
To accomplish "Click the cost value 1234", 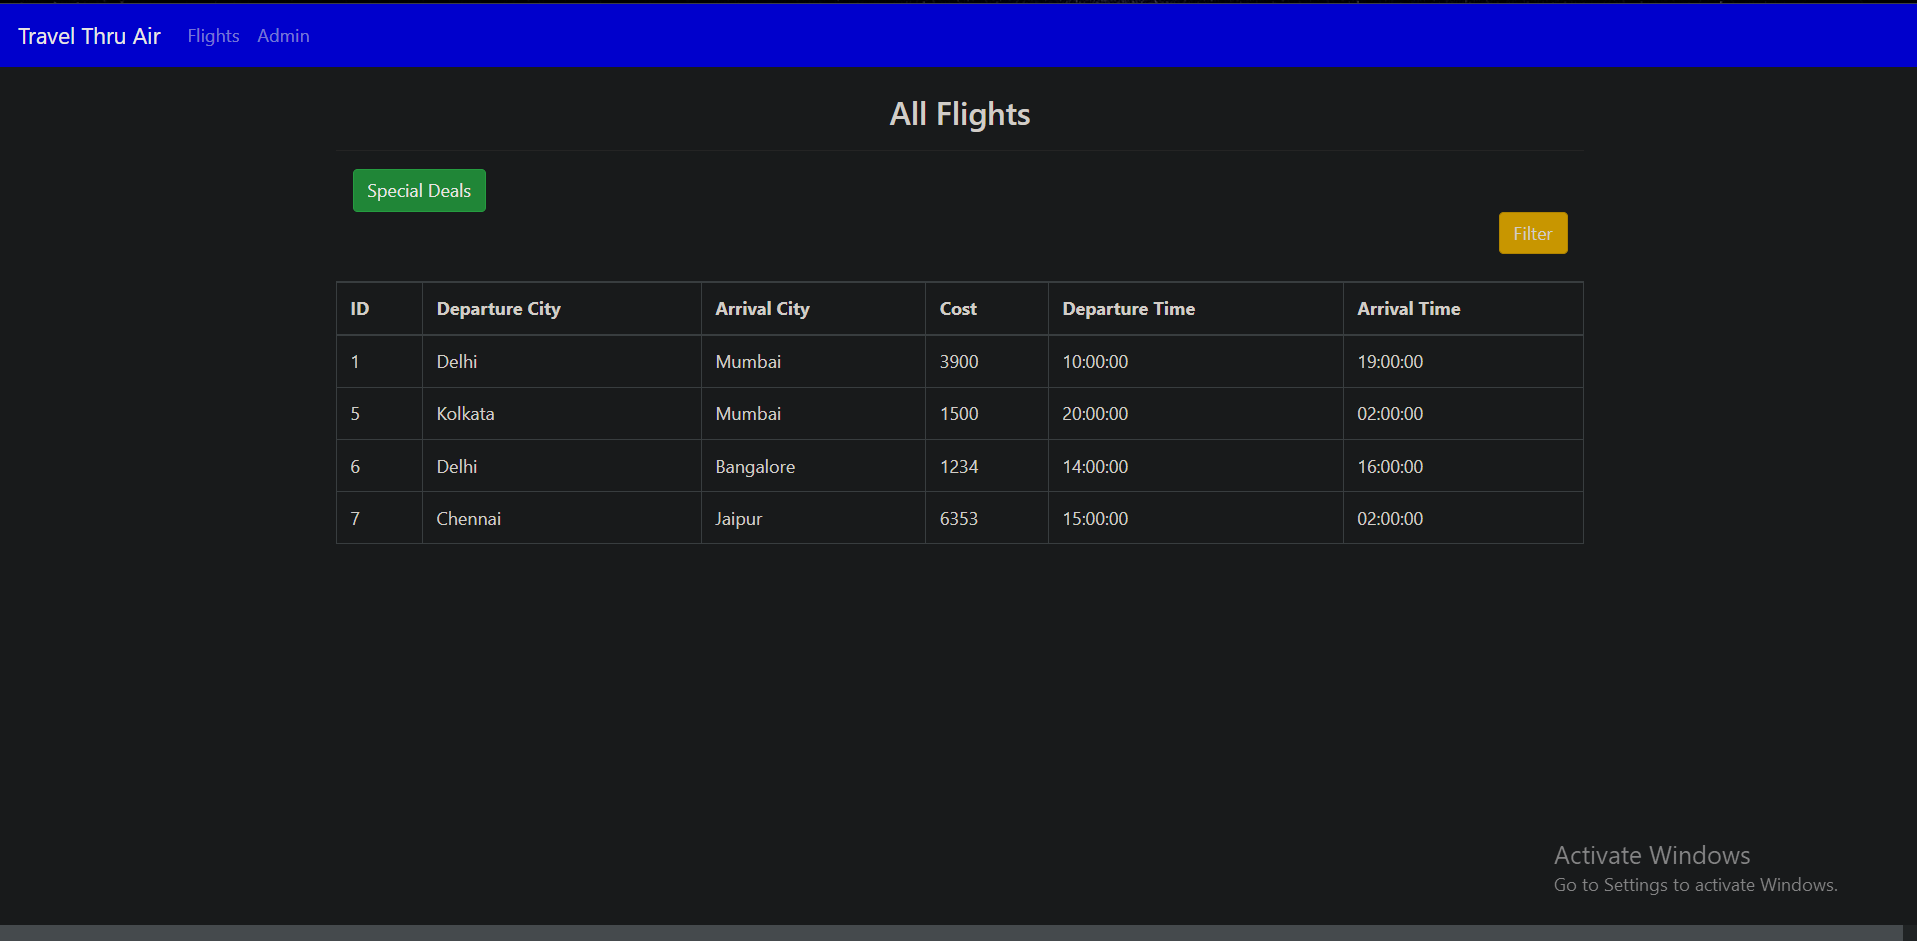I will tap(986, 466).
